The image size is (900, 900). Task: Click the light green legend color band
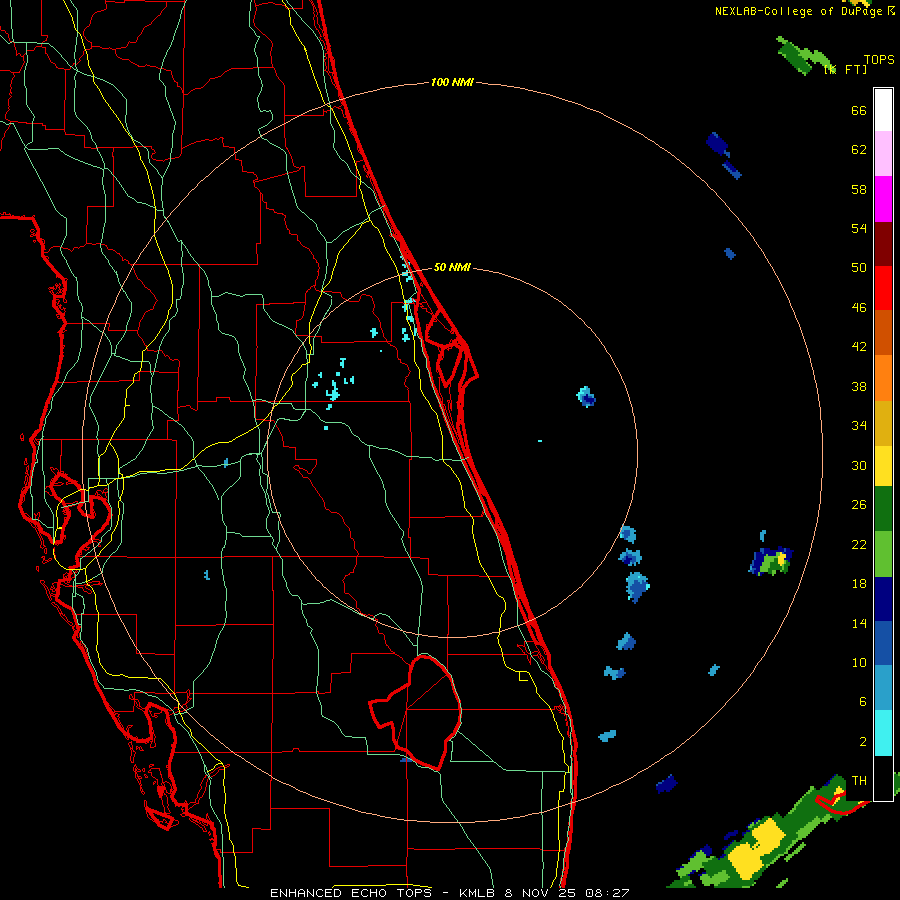[883, 554]
